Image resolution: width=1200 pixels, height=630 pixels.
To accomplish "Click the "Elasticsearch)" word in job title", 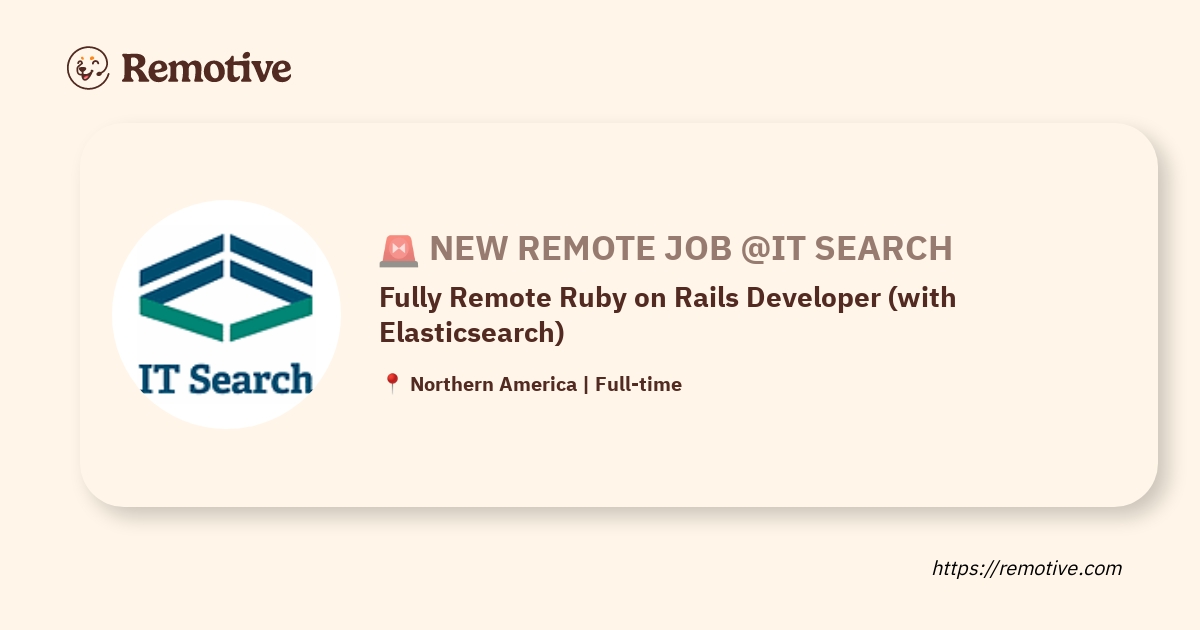I will click(472, 332).
